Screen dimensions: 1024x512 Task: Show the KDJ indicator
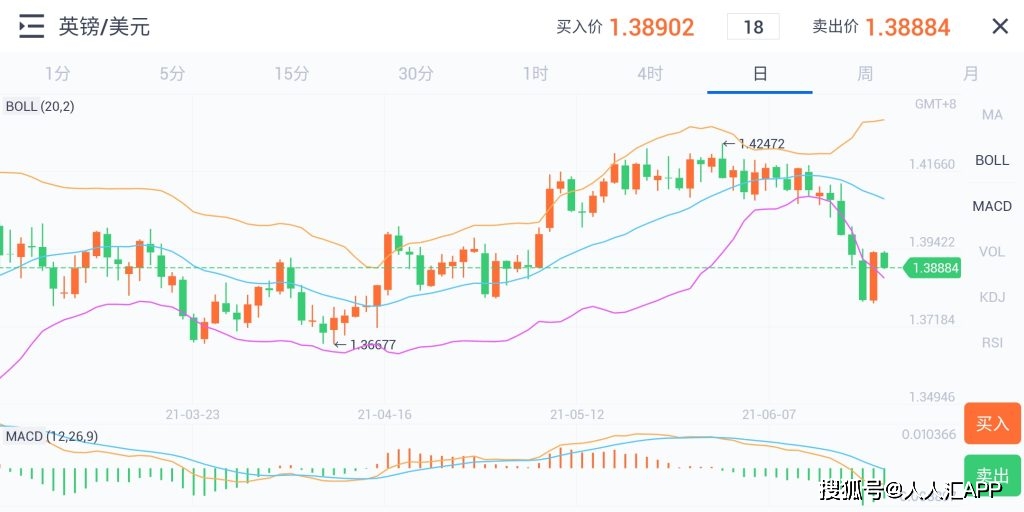tap(992, 298)
